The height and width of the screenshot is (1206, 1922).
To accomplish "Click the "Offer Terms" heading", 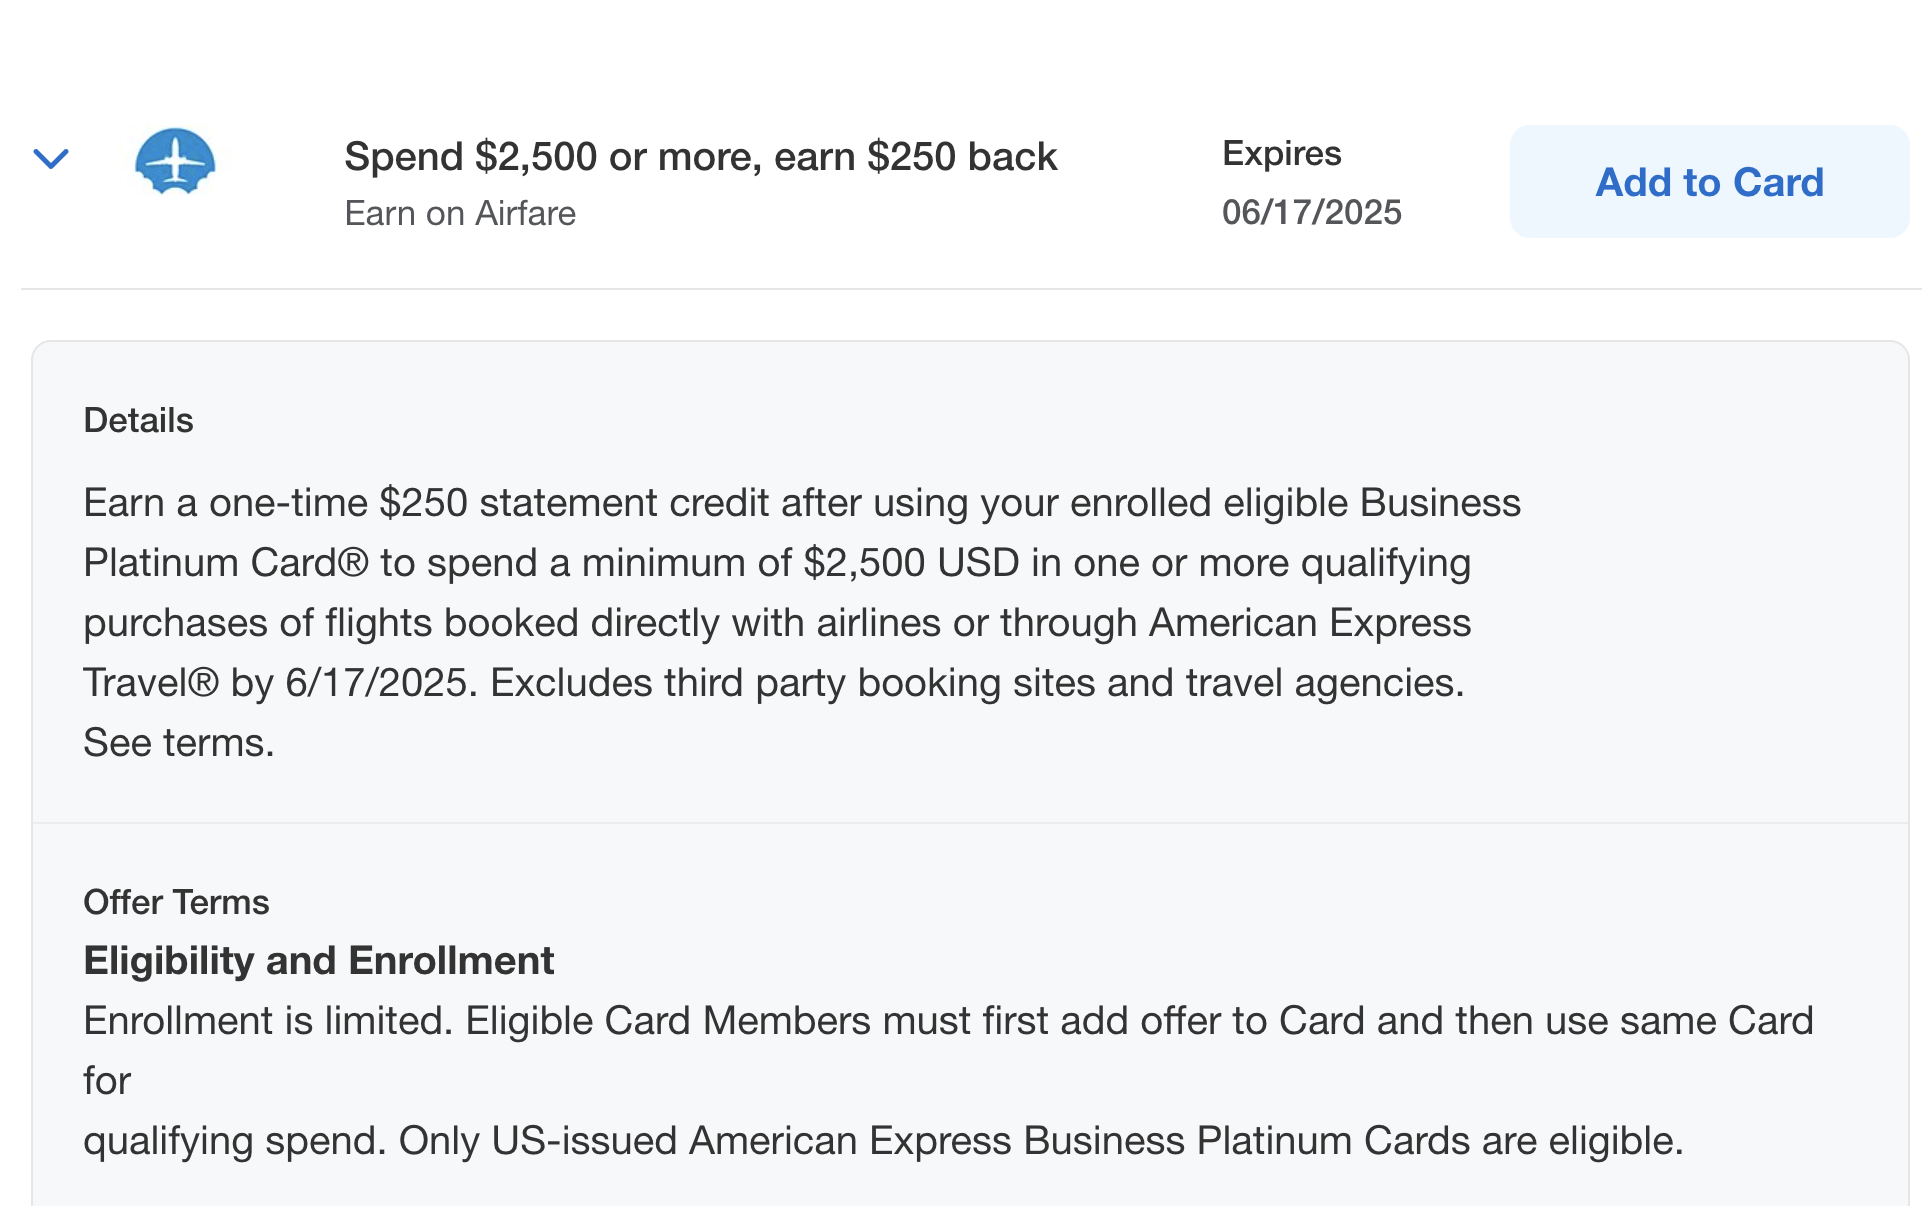I will pyautogui.click(x=176, y=903).
